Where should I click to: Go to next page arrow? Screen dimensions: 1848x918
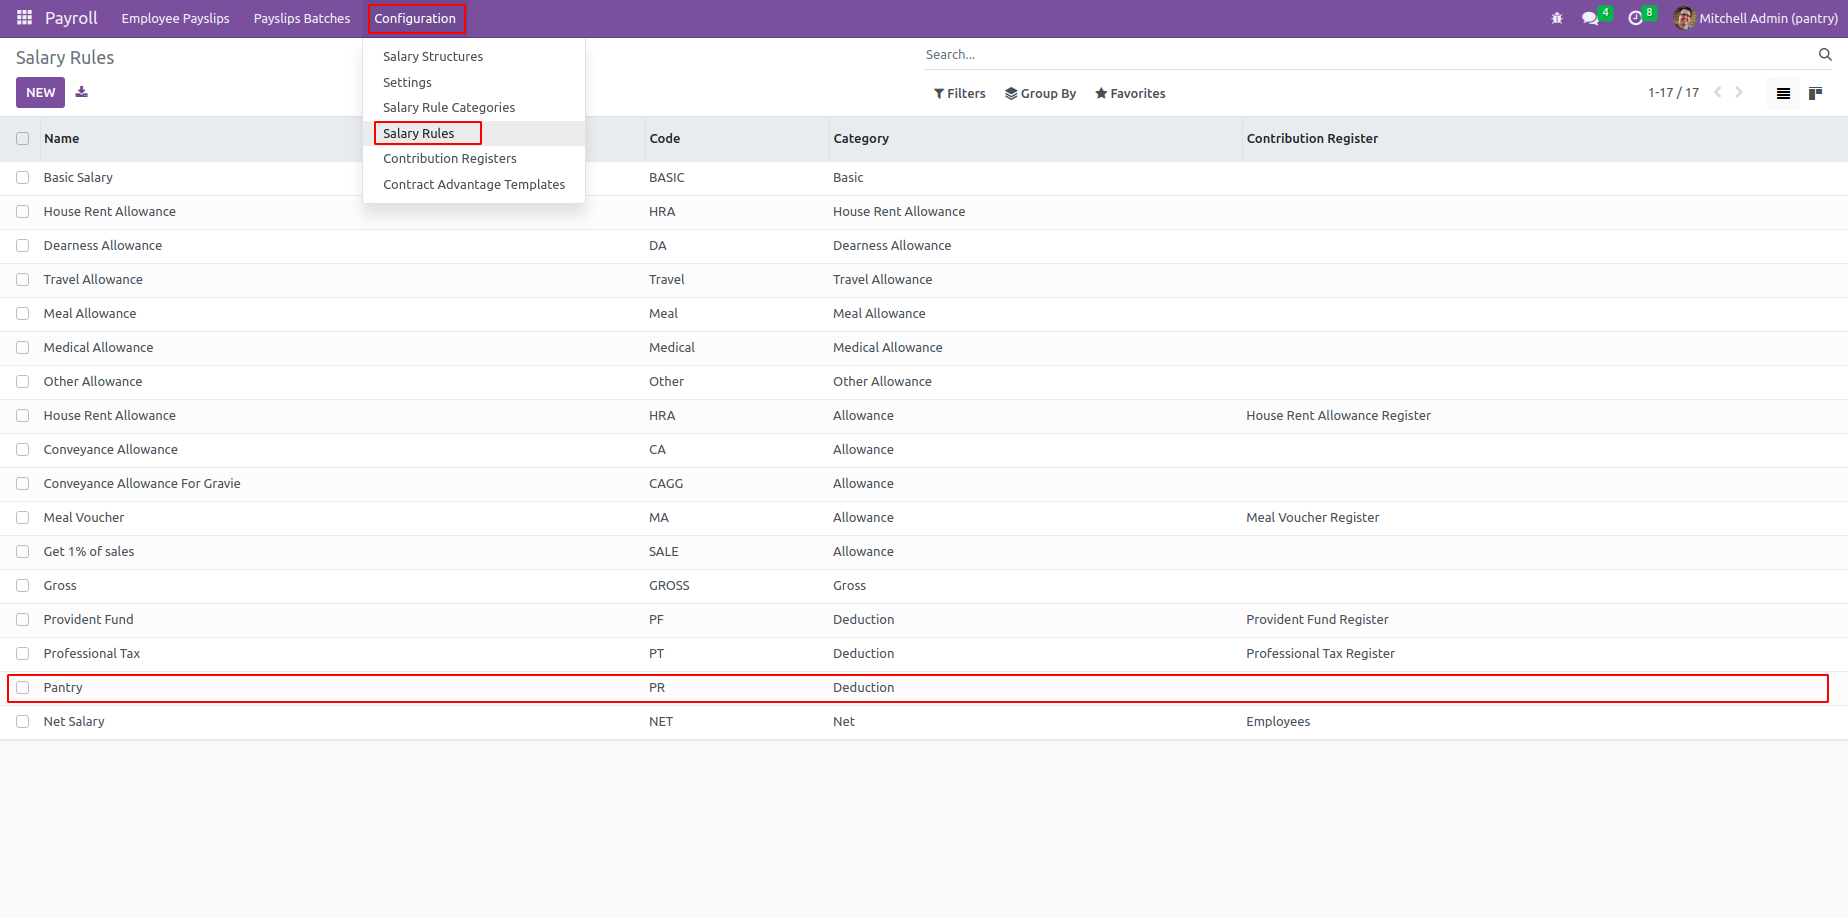pos(1740,92)
